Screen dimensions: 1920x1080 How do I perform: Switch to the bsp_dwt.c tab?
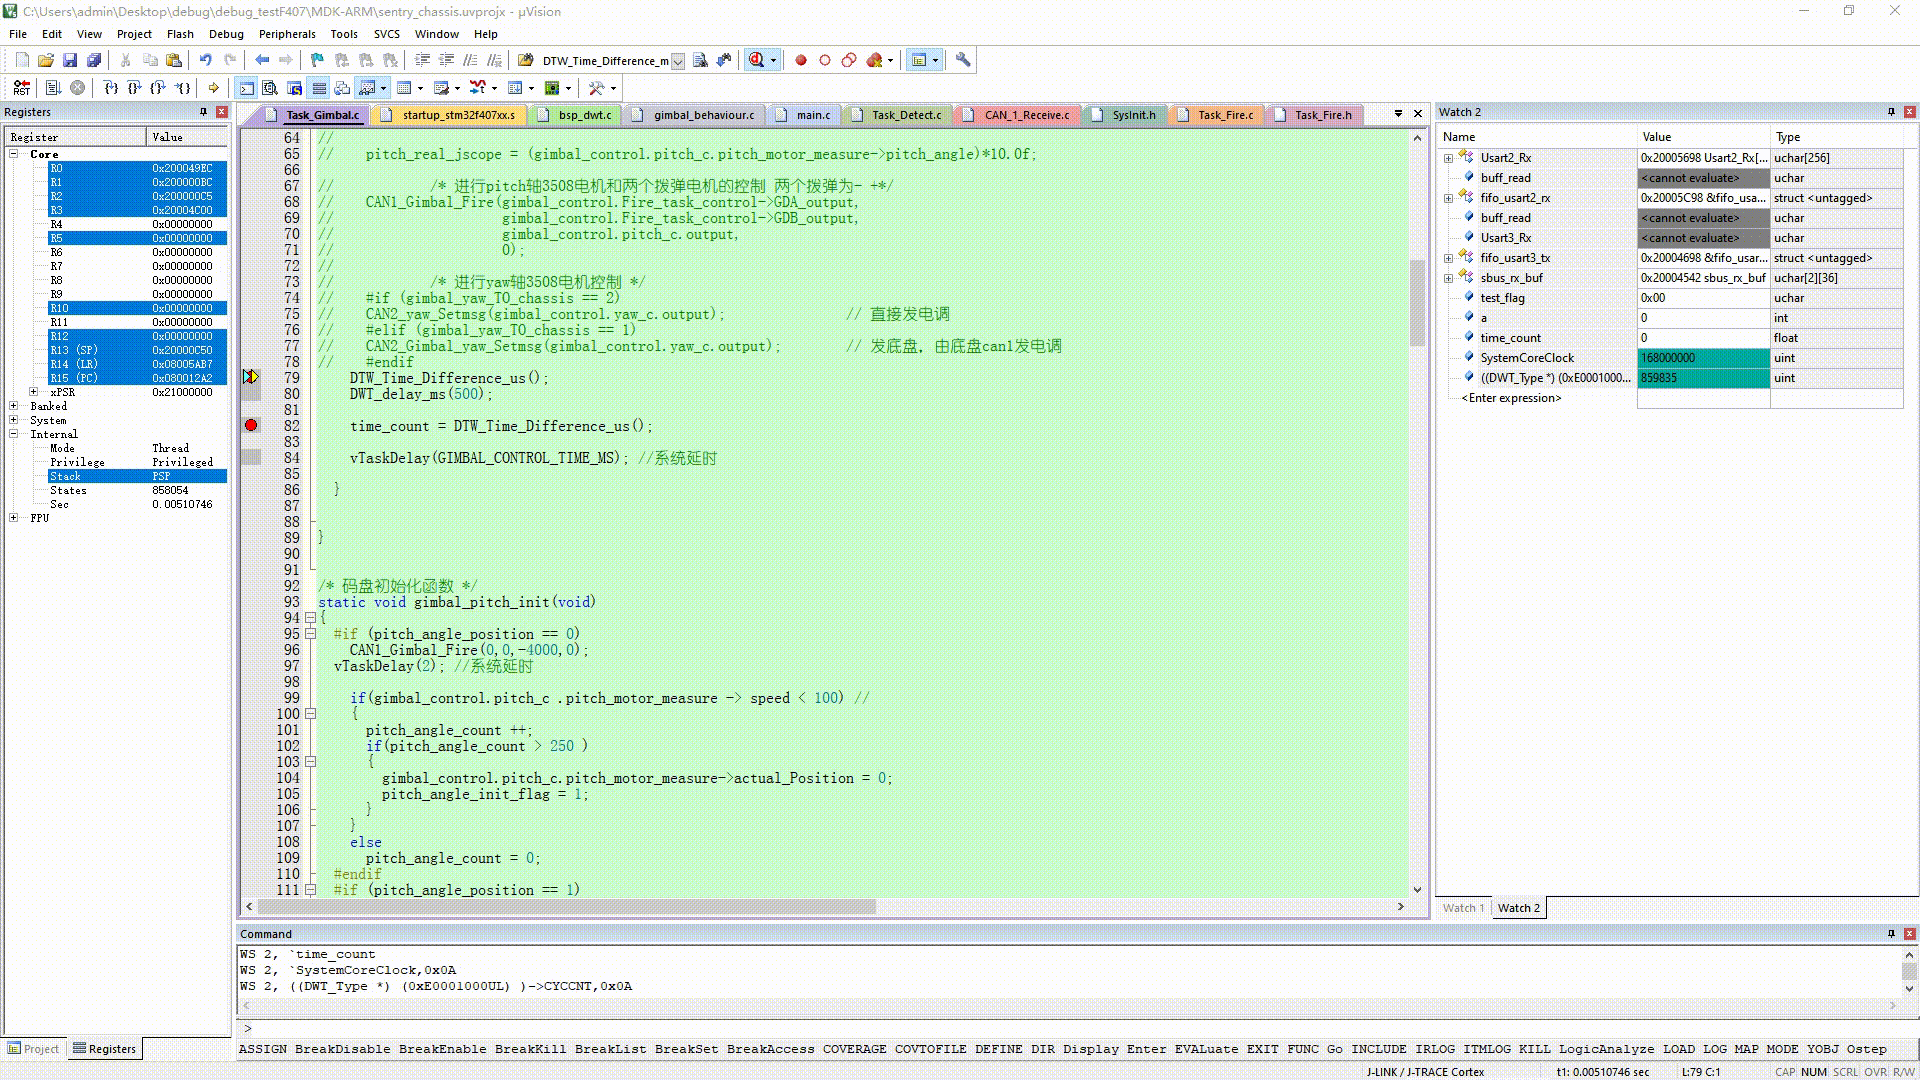[x=584, y=115]
